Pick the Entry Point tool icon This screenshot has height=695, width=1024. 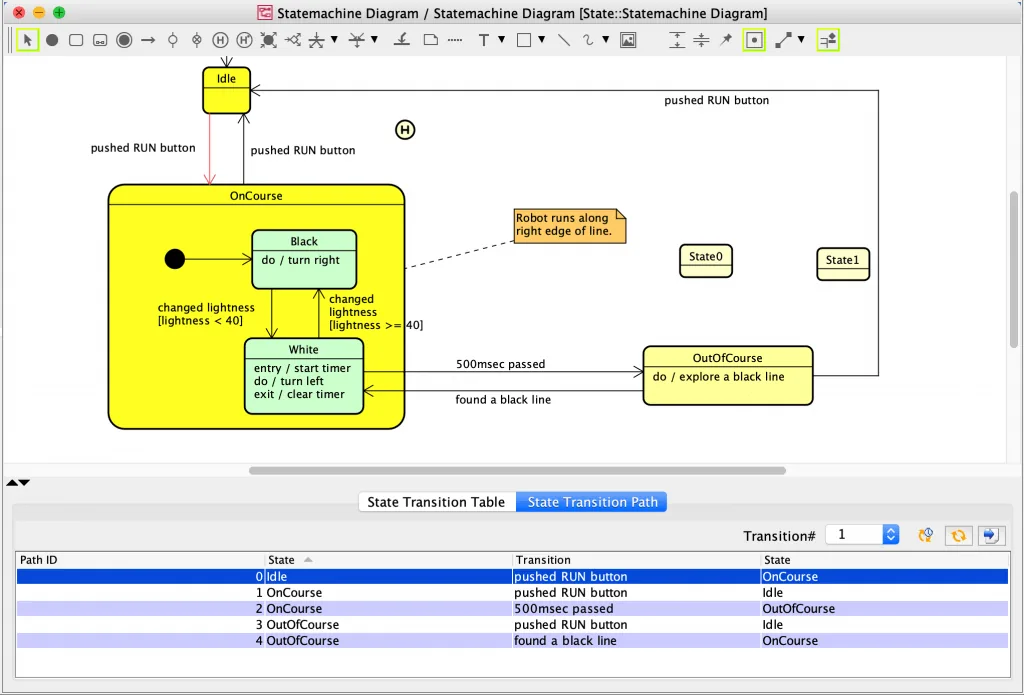coord(172,40)
